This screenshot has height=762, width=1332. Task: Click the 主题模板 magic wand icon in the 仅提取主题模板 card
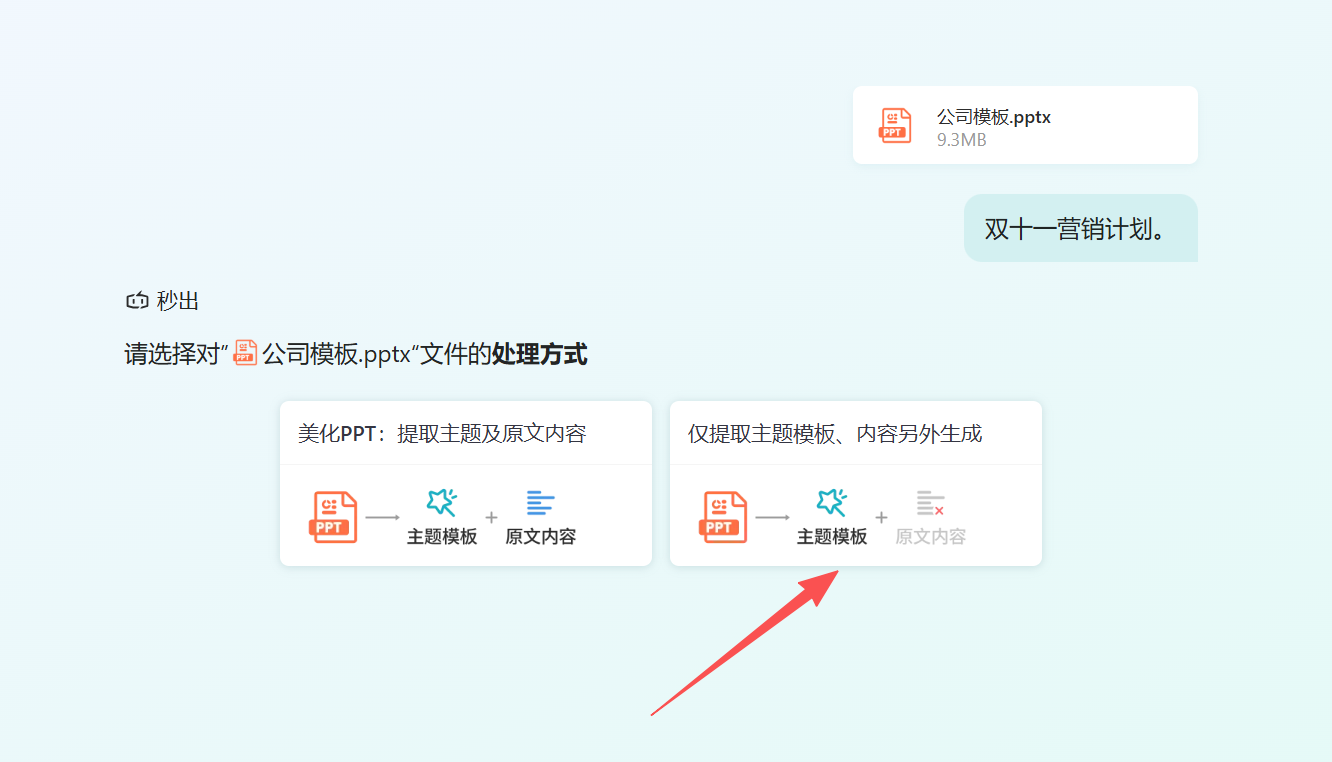click(x=831, y=502)
